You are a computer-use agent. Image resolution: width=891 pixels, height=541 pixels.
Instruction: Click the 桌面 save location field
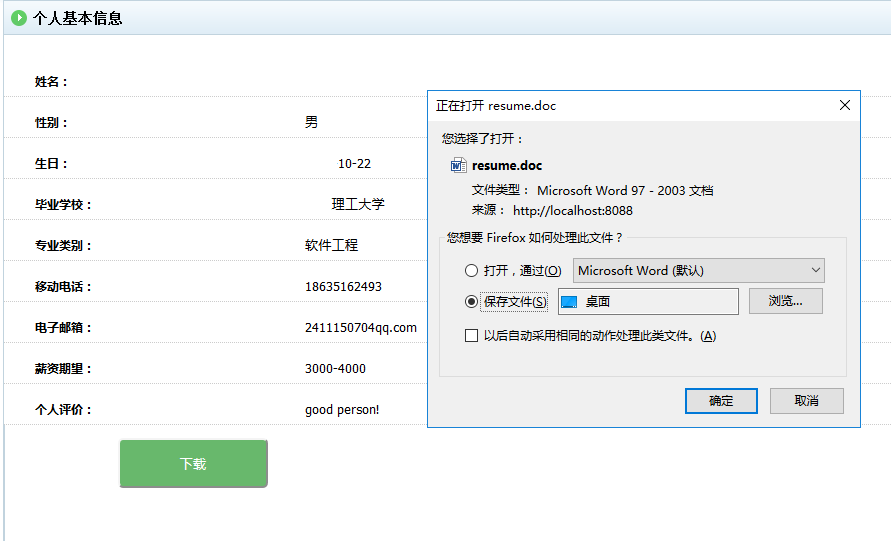648,302
